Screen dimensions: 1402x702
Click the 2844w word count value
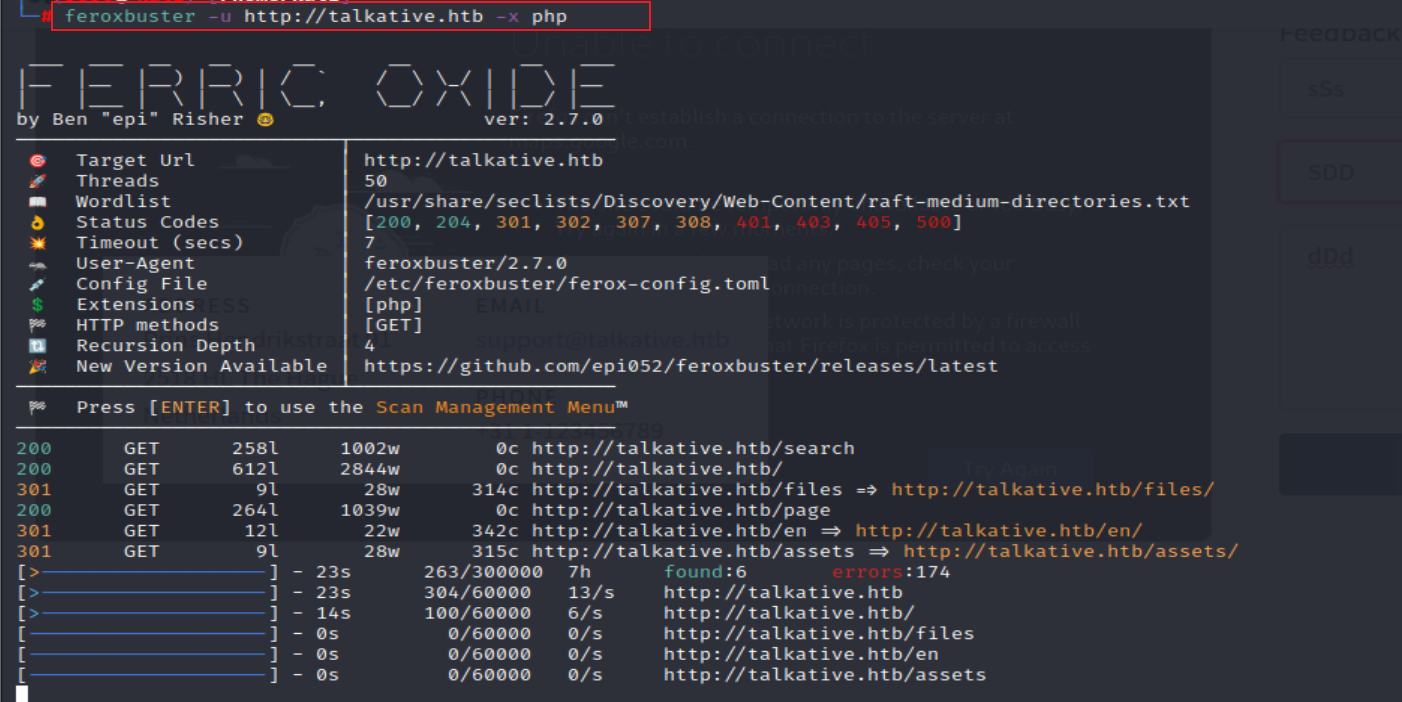click(369, 469)
